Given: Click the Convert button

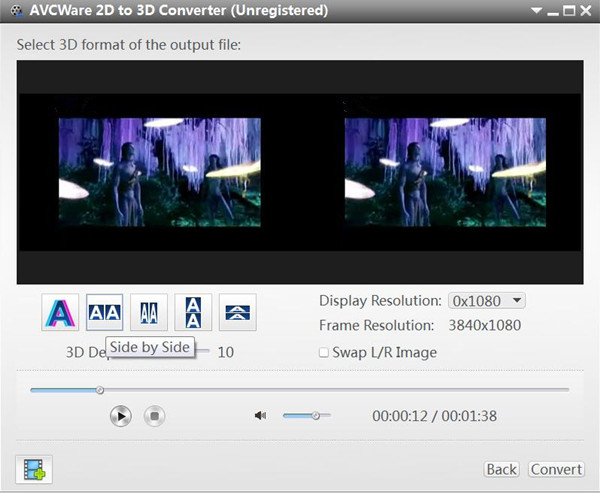Looking at the screenshot, I should (x=556, y=469).
